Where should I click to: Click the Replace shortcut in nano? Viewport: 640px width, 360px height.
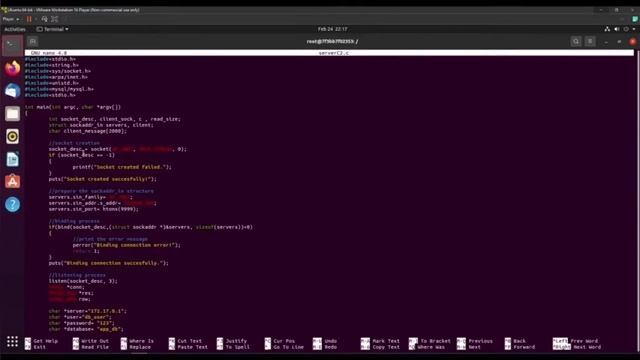pos(136,347)
